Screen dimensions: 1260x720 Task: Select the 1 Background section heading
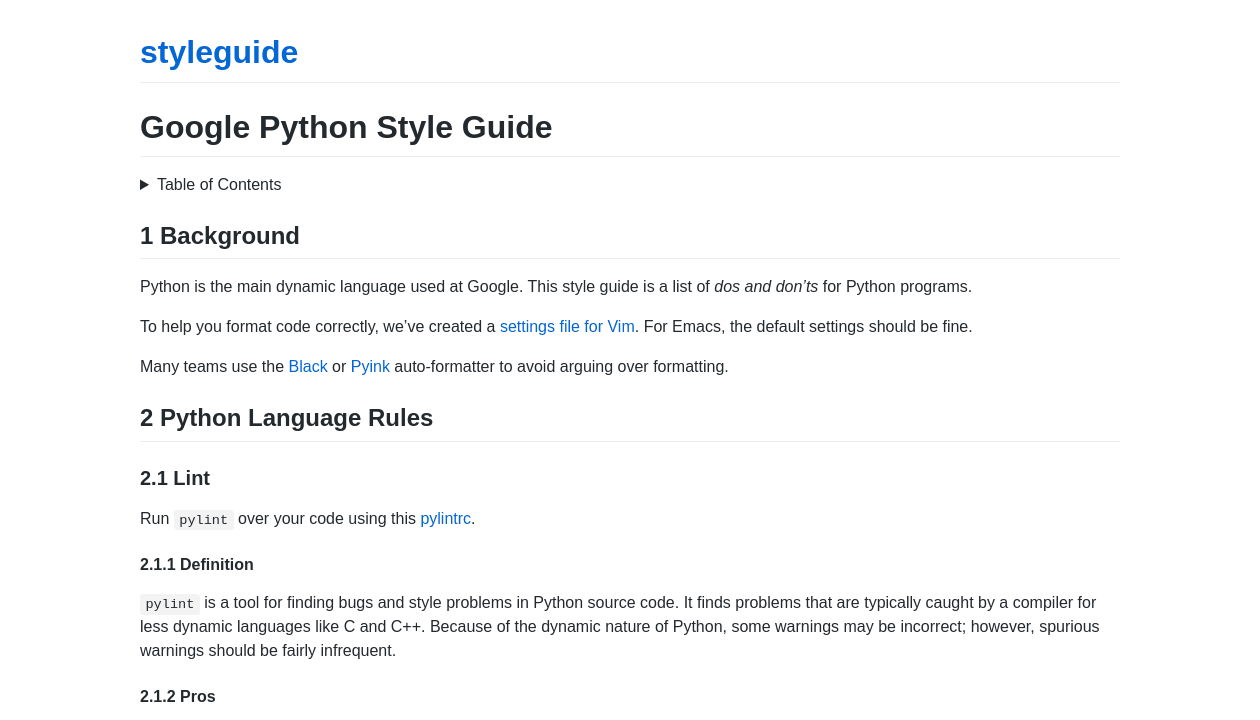220,236
